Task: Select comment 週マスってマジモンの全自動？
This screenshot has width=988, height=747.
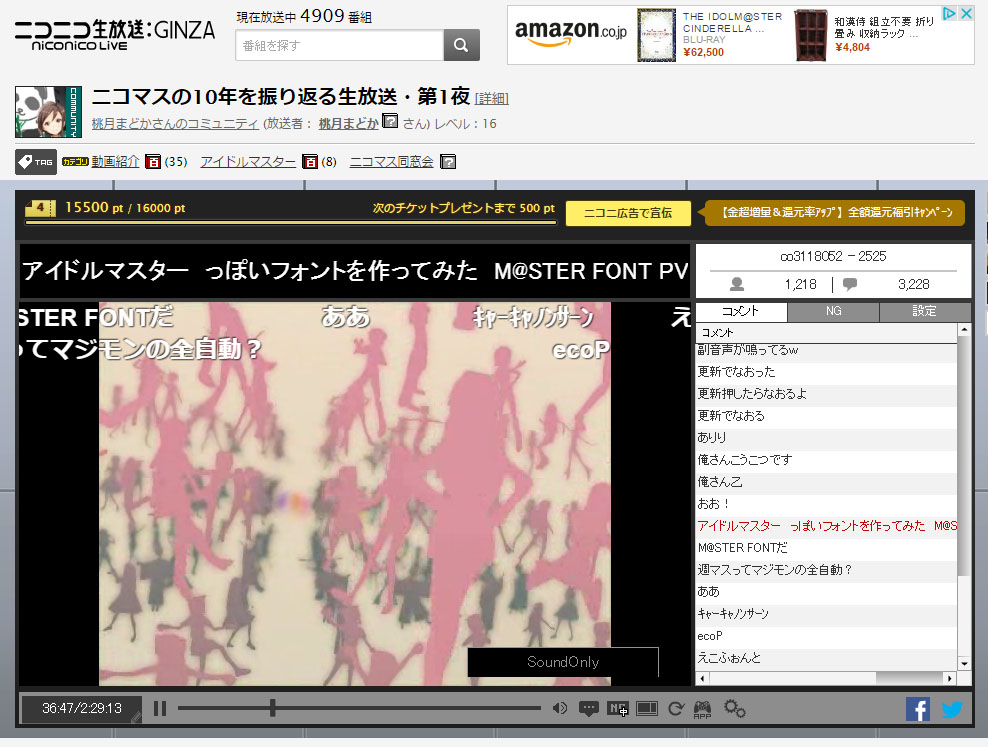Action: (x=827, y=569)
